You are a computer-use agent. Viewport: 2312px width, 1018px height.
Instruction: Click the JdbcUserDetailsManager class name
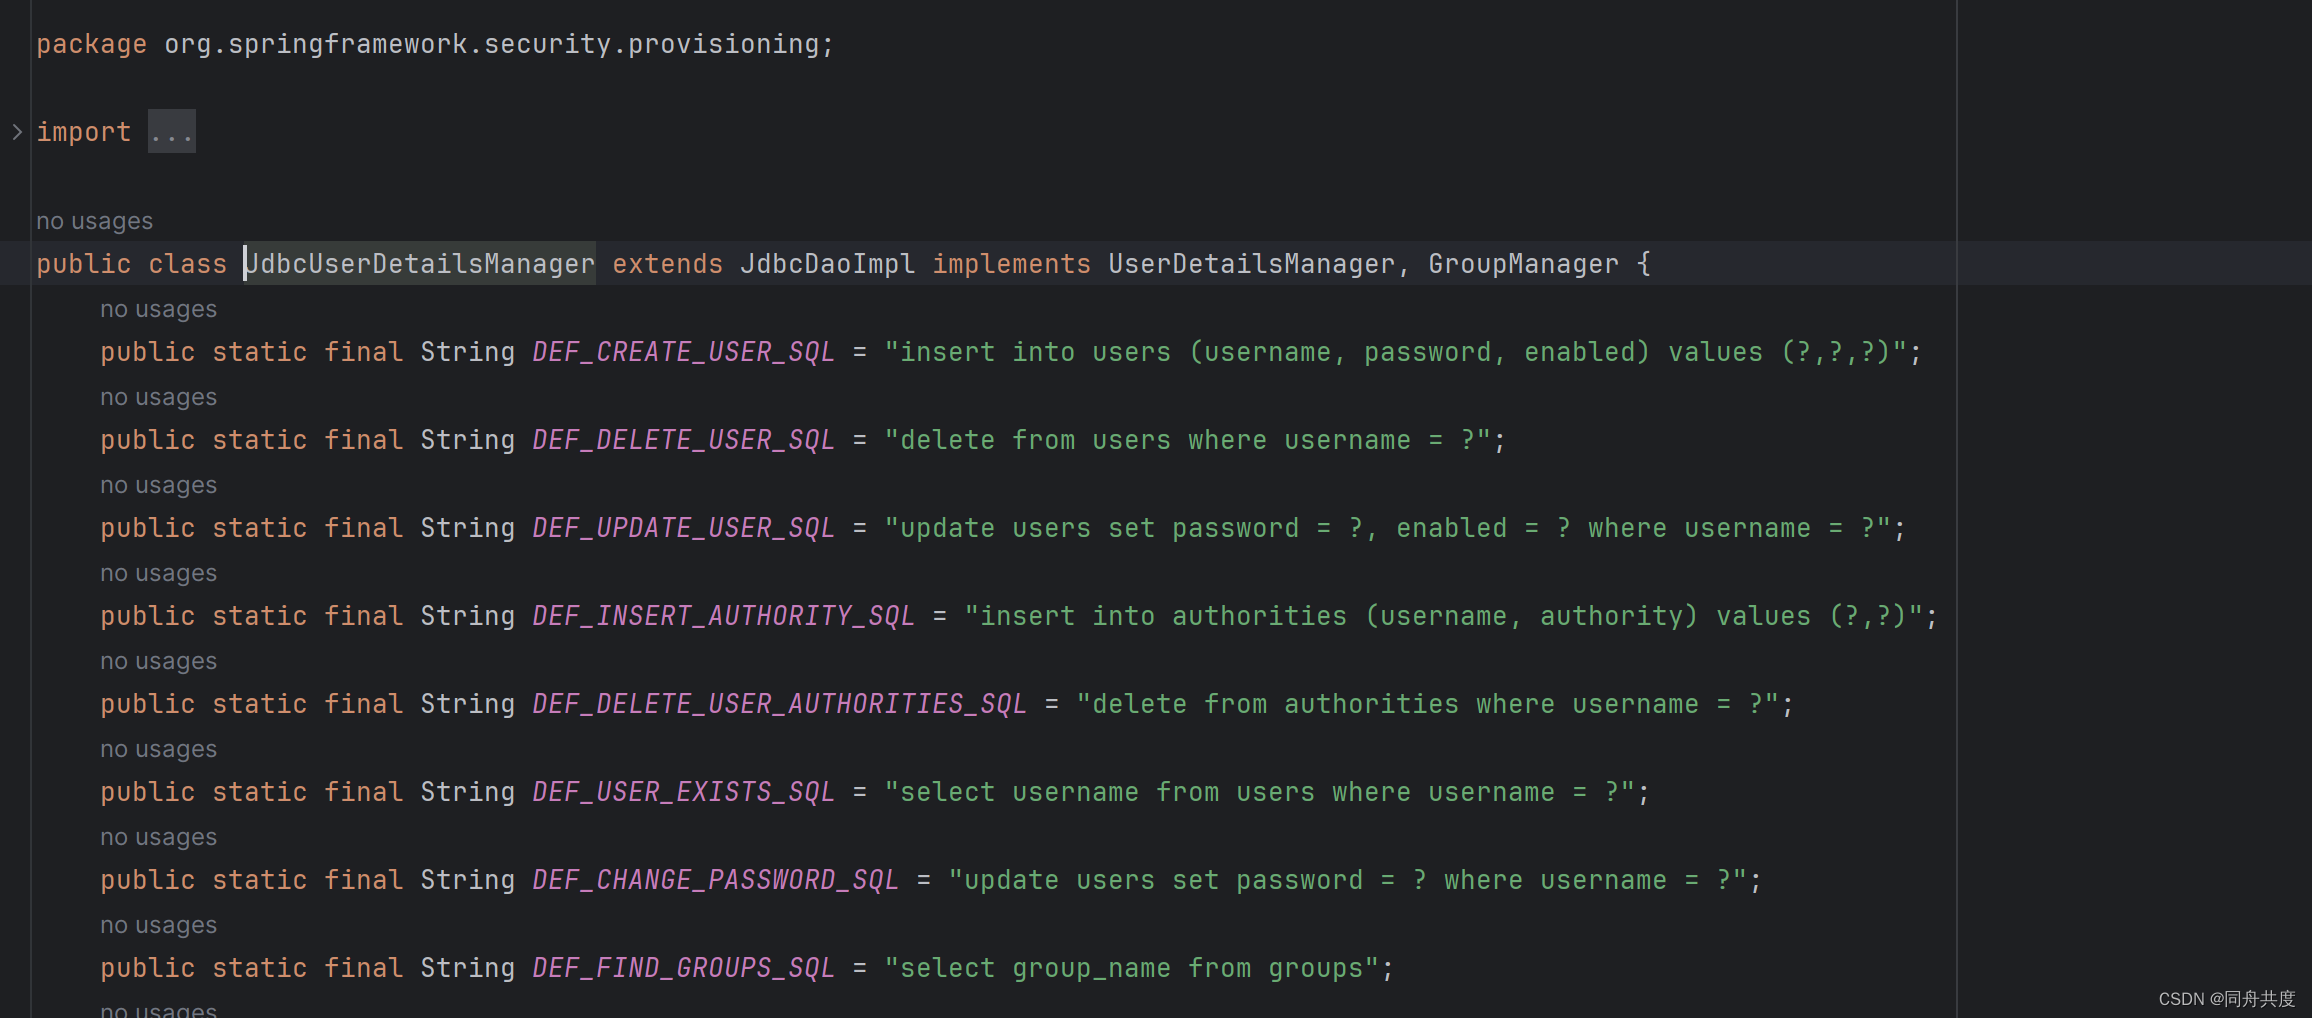click(420, 264)
